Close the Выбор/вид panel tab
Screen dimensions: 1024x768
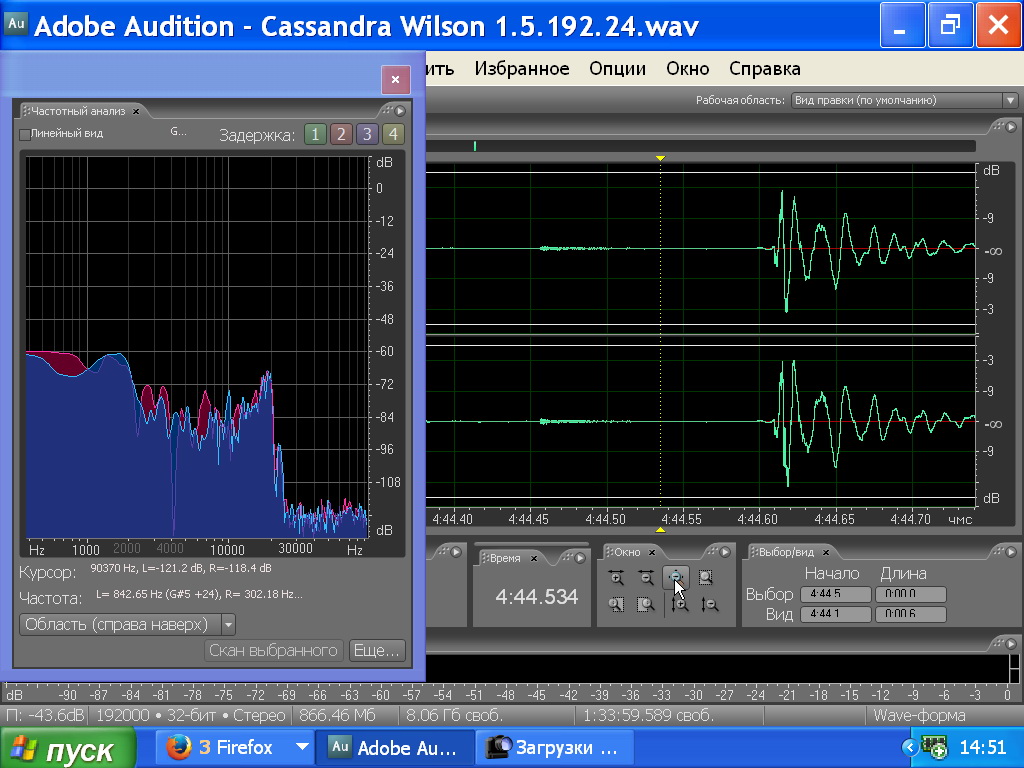[x=825, y=552]
